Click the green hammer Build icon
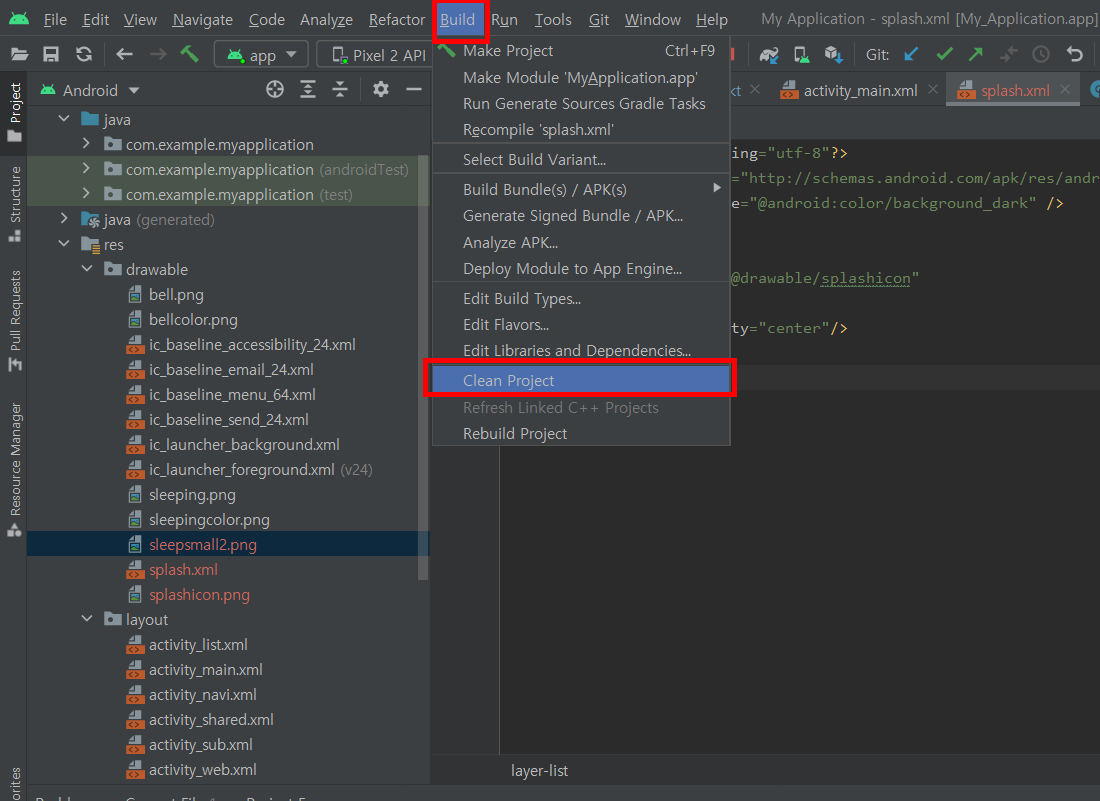Viewport: 1100px width, 801px height. pos(189,54)
